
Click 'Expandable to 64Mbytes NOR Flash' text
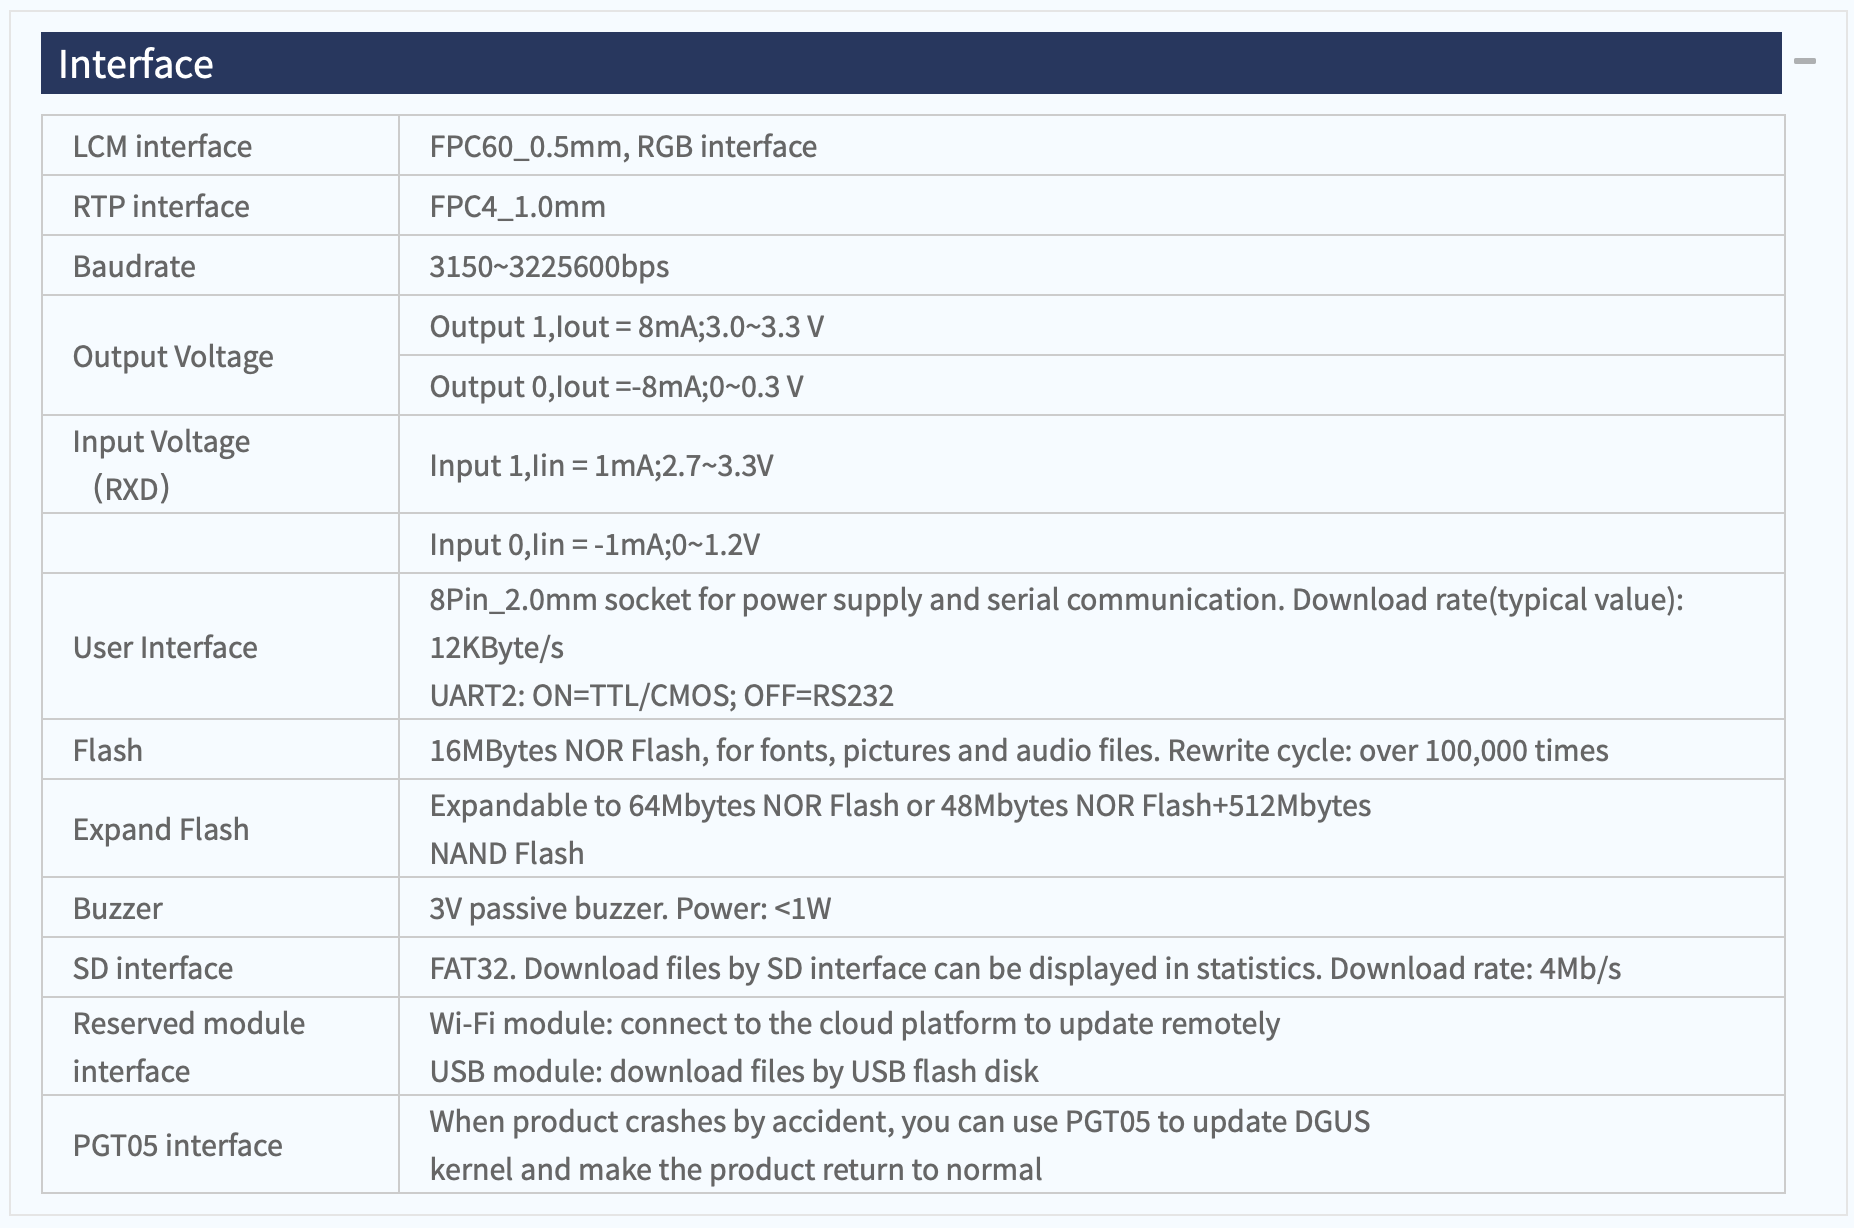coord(900,830)
